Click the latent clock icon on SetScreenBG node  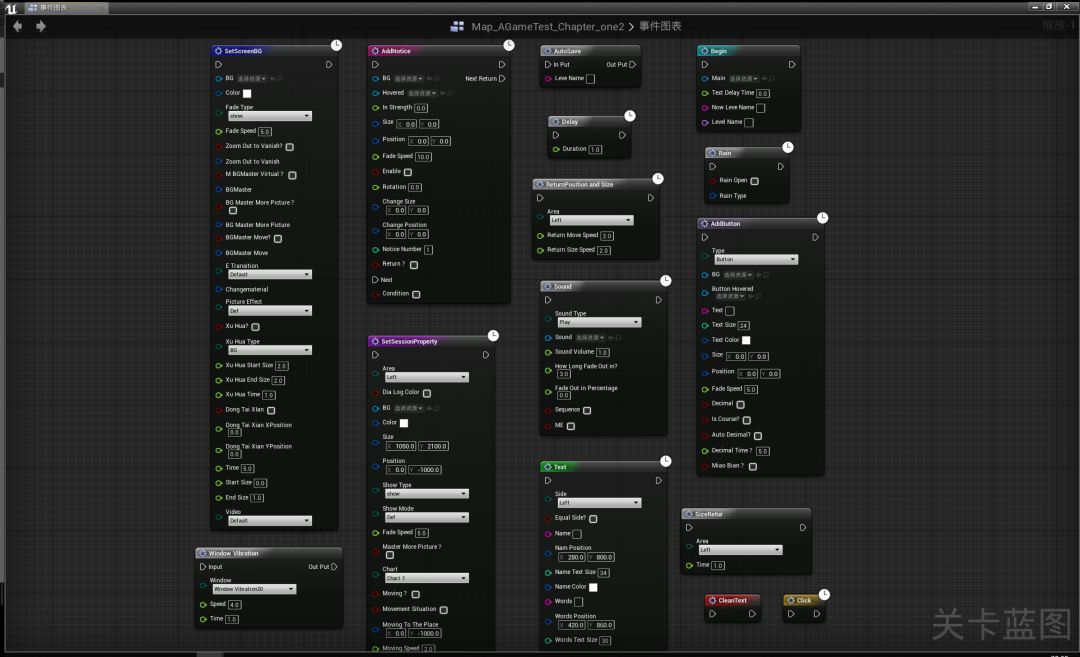pyautogui.click(x=336, y=45)
